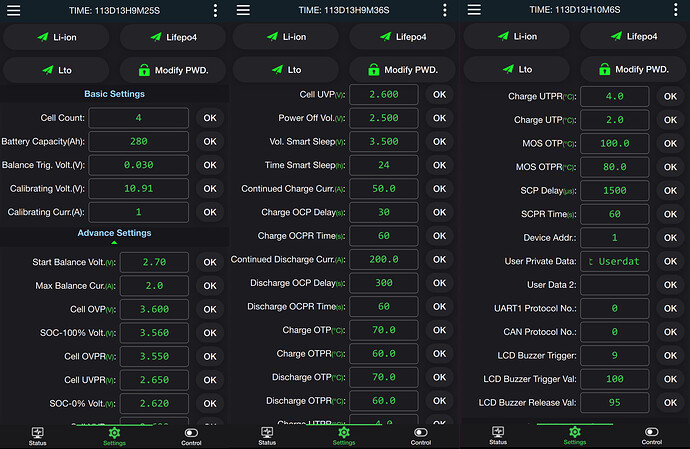Edit the Start Balance Volt. field
Image resolution: width=690 pixels, height=449 pixels.
154,262
